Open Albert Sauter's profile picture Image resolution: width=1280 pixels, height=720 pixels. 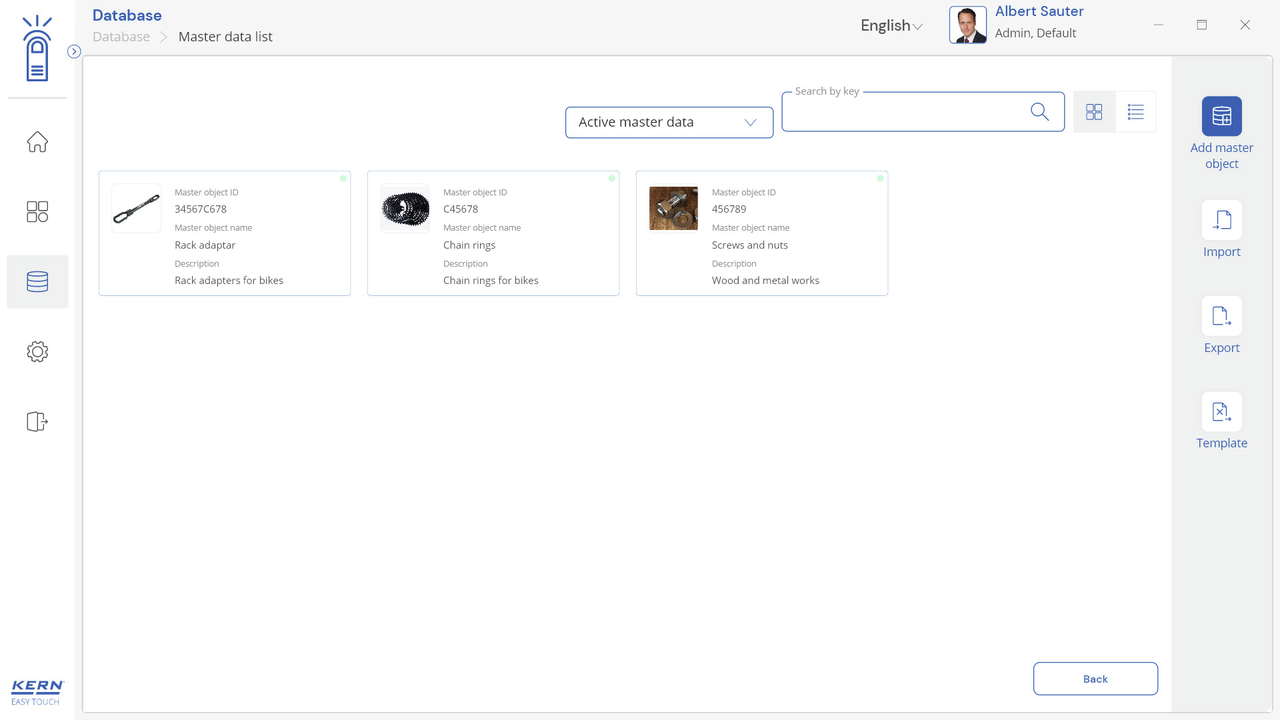(x=967, y=25)
